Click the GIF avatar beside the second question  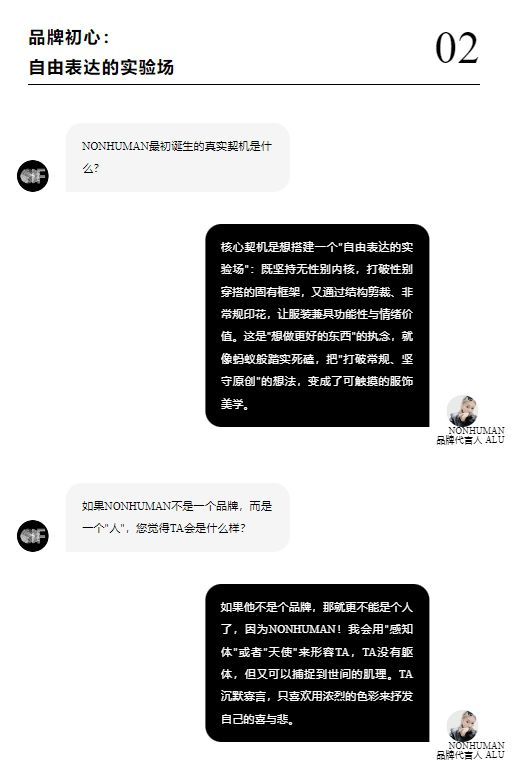[33, 536]
